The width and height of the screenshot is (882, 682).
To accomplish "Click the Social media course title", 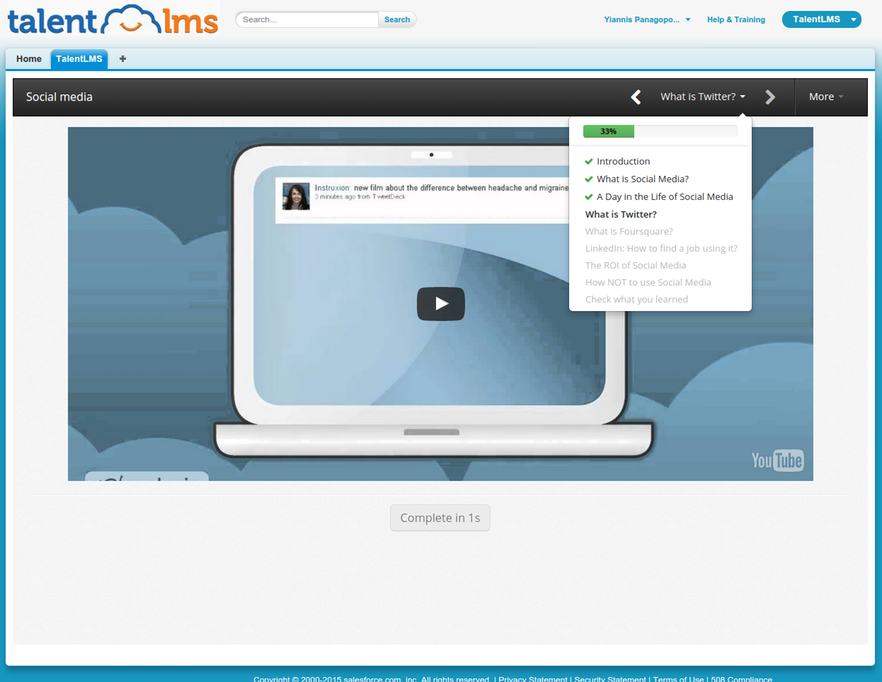I will (59, 97).
